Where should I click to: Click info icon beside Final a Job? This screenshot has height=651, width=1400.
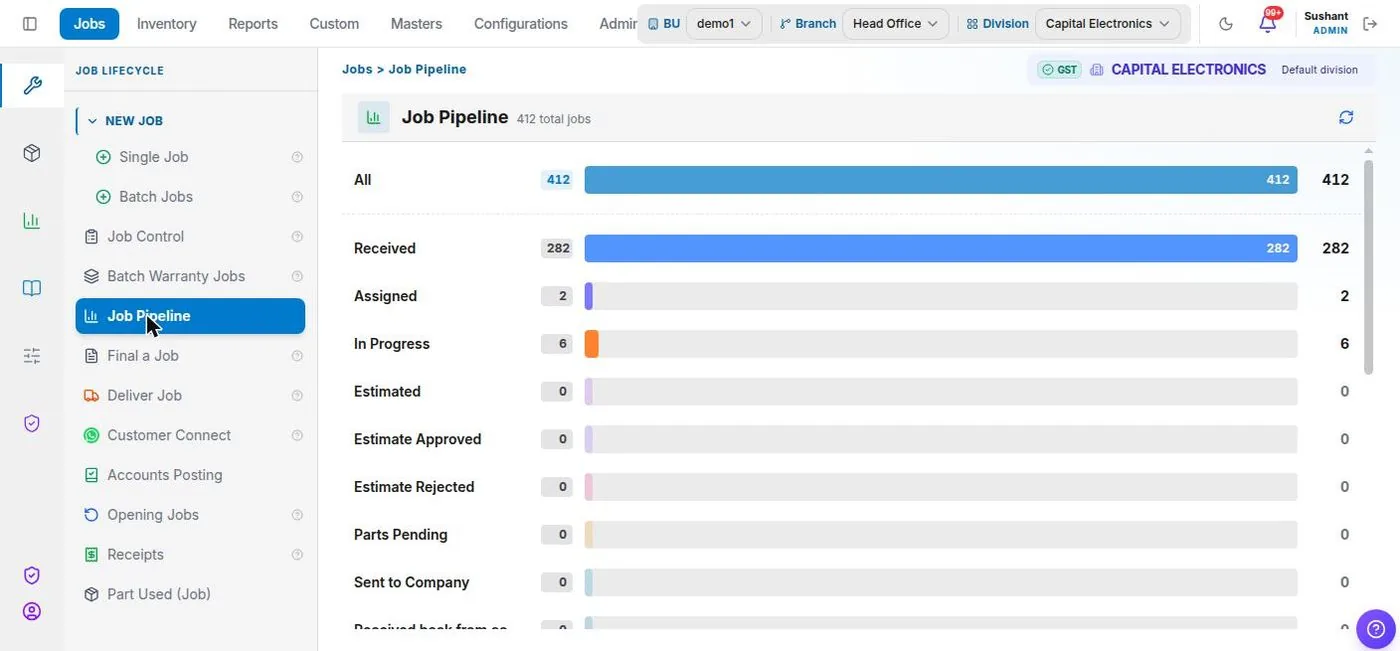(x=297, y=356)
